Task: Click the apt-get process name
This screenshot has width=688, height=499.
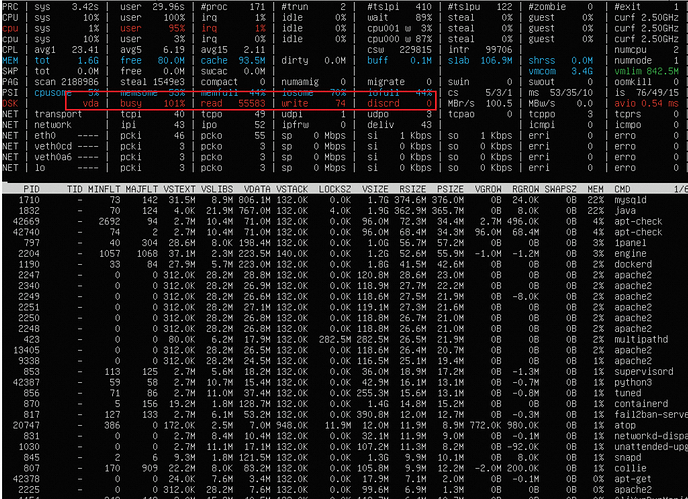Action: click(633, 479)
